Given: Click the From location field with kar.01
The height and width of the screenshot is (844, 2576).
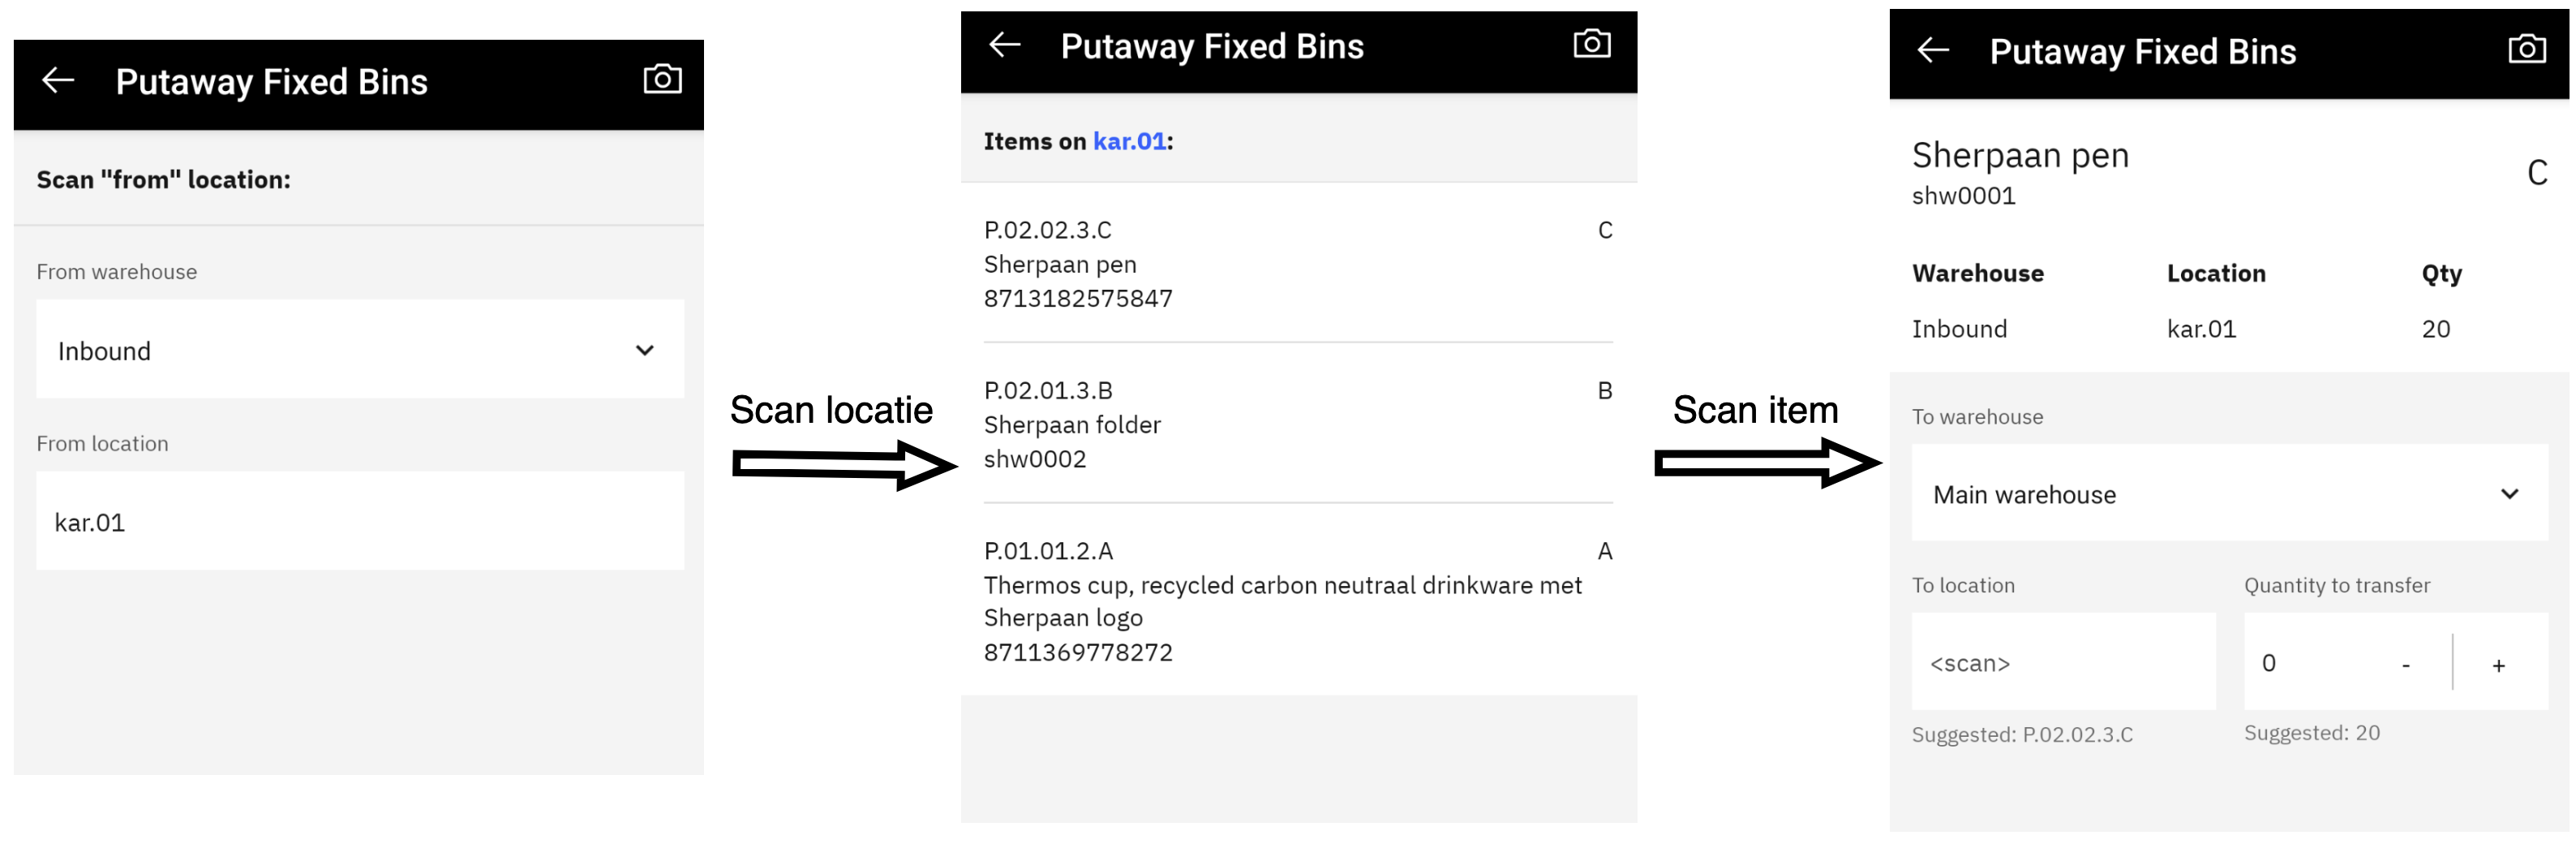Looking at the screenshot, I should [360, 522].
